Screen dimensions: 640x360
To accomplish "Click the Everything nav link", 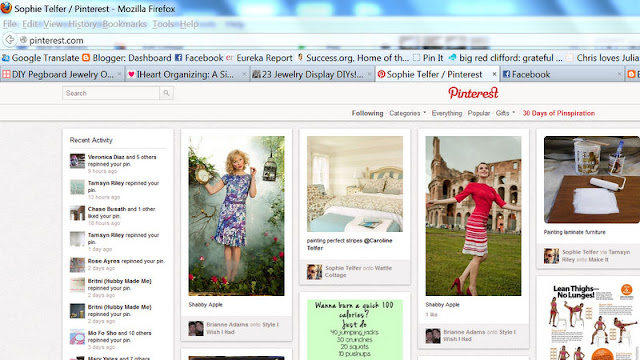I will click(x=447, y=113).
